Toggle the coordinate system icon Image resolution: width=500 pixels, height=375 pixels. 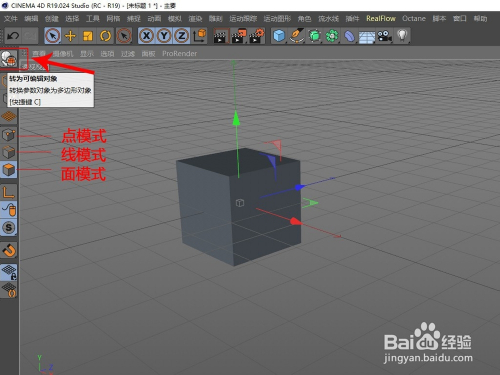tap(199, 36)
